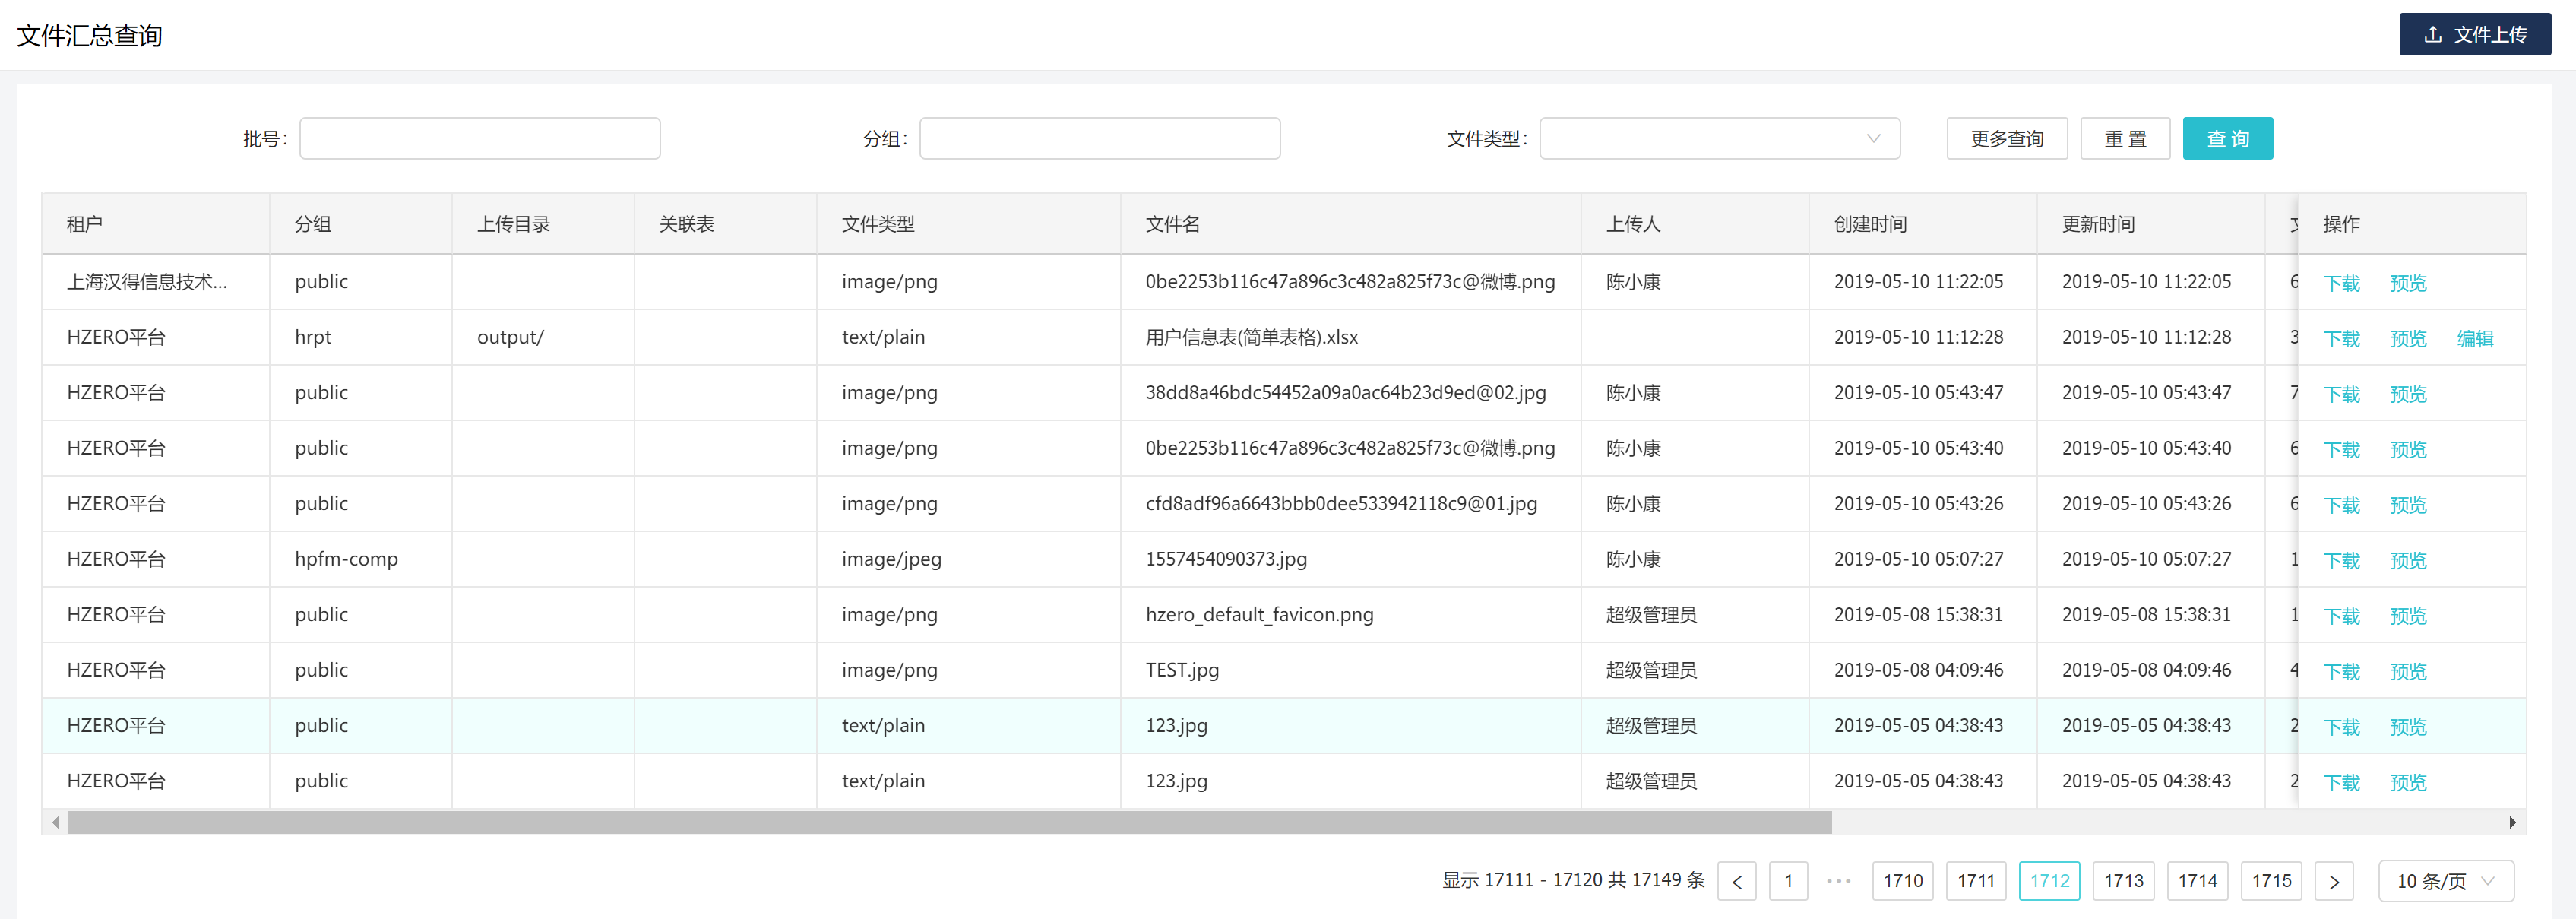2576x919 pixels.
Task: Focus the 批号 input field
Action: coord(480,139)
